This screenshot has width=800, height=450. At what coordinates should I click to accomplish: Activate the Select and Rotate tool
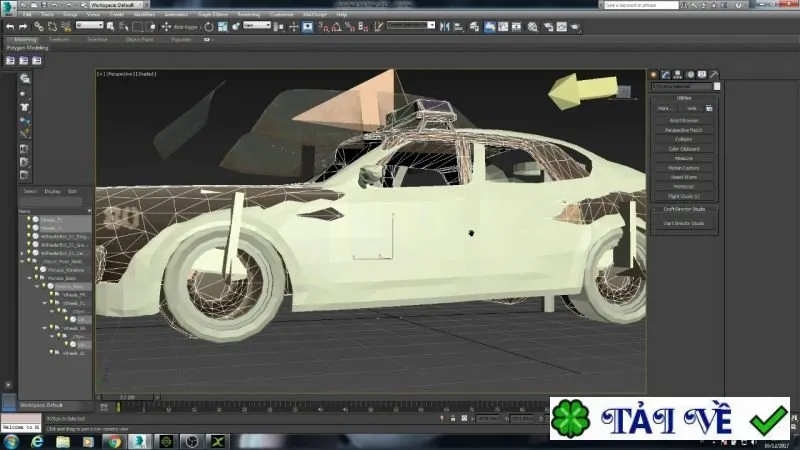click(x=209, y=27)
